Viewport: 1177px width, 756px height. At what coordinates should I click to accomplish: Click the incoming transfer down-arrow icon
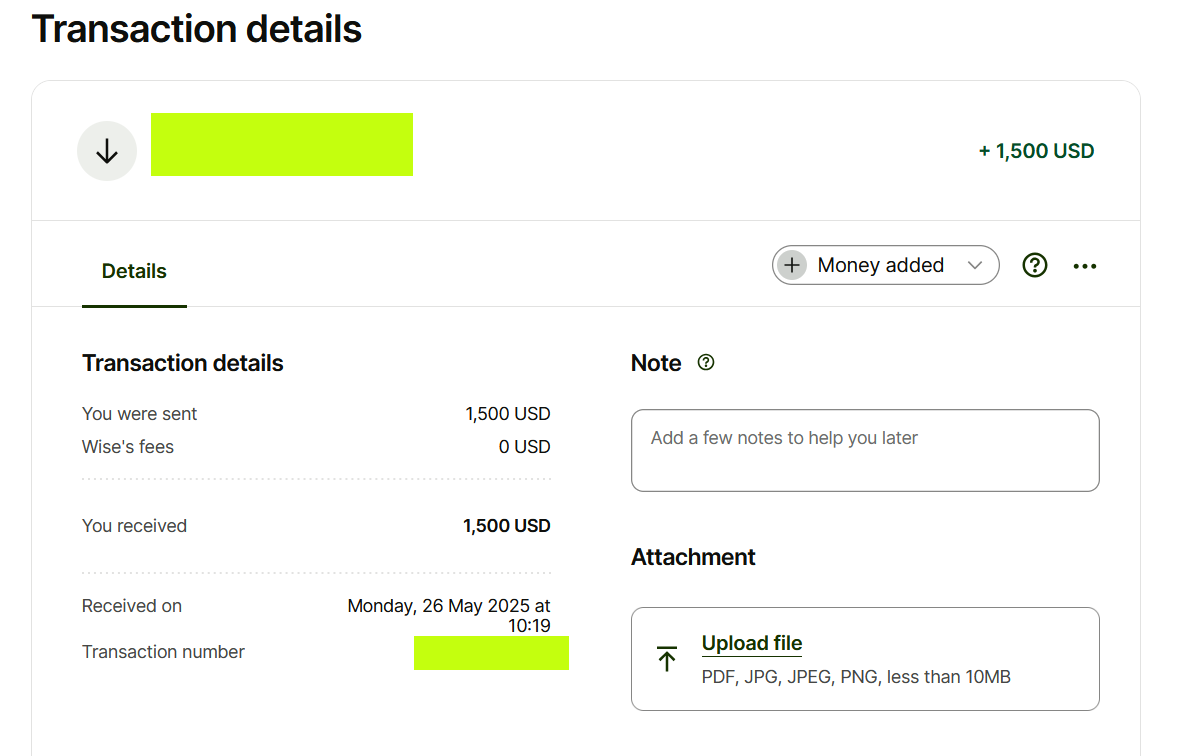(107, 151)
